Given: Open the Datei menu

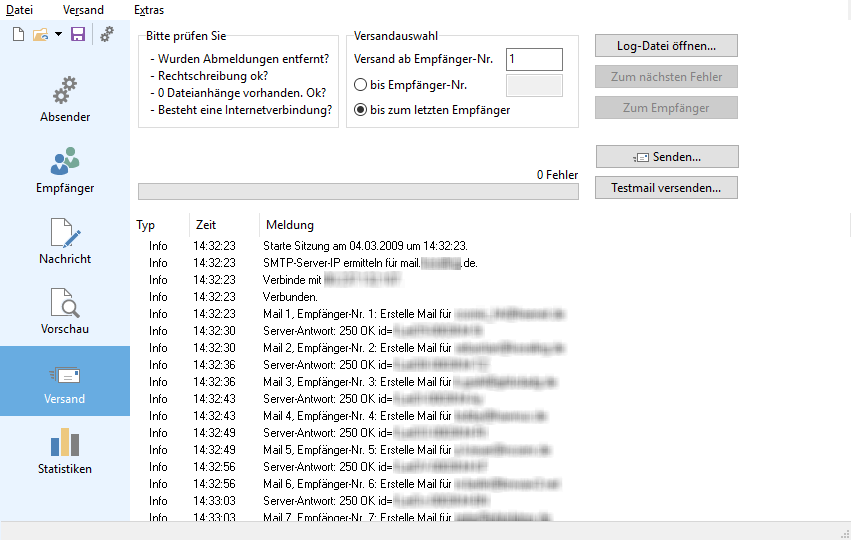Looking at the screenshot, I should coord(20,10).
